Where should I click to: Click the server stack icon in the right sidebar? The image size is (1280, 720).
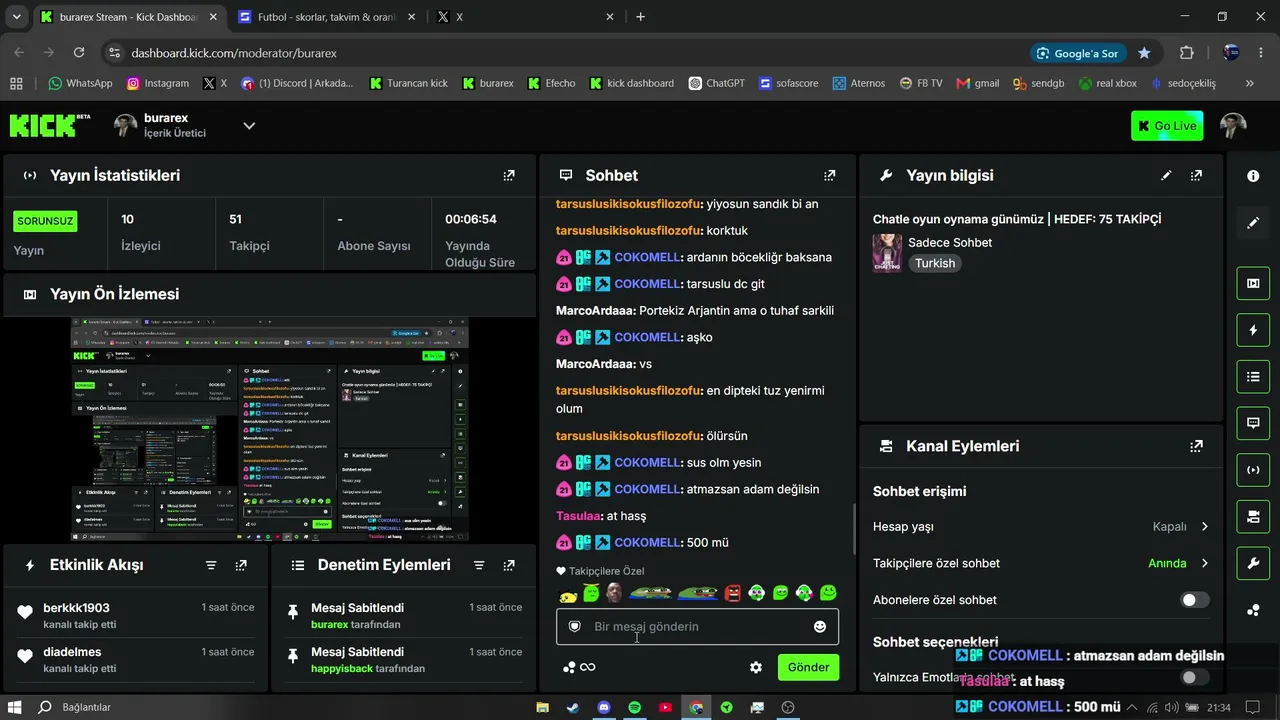[x=1253, y=517]
